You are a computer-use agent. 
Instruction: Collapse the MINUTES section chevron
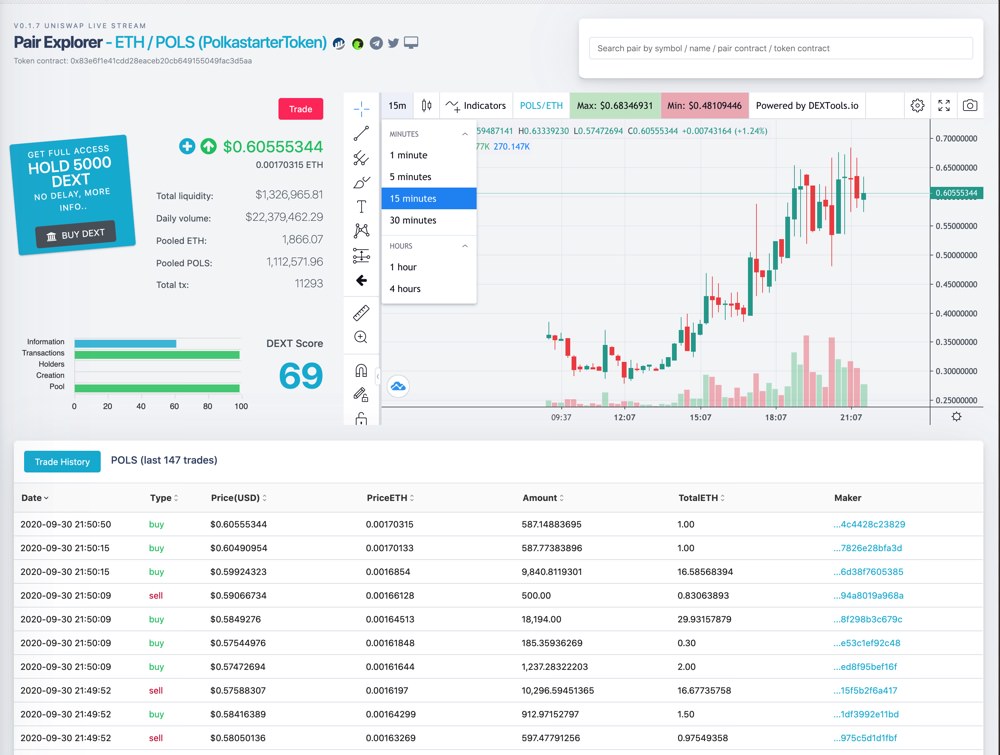tap(465, 134)
